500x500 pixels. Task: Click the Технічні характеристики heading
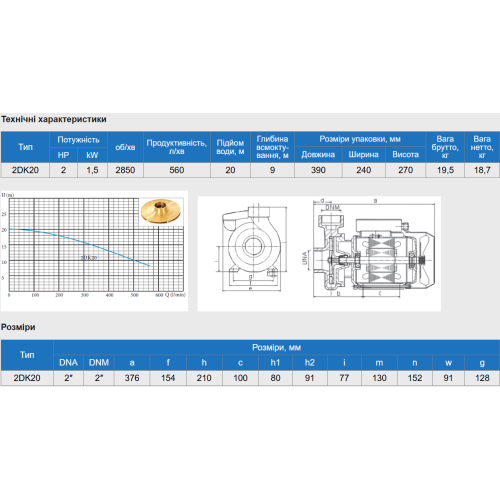tap(54, 119)
